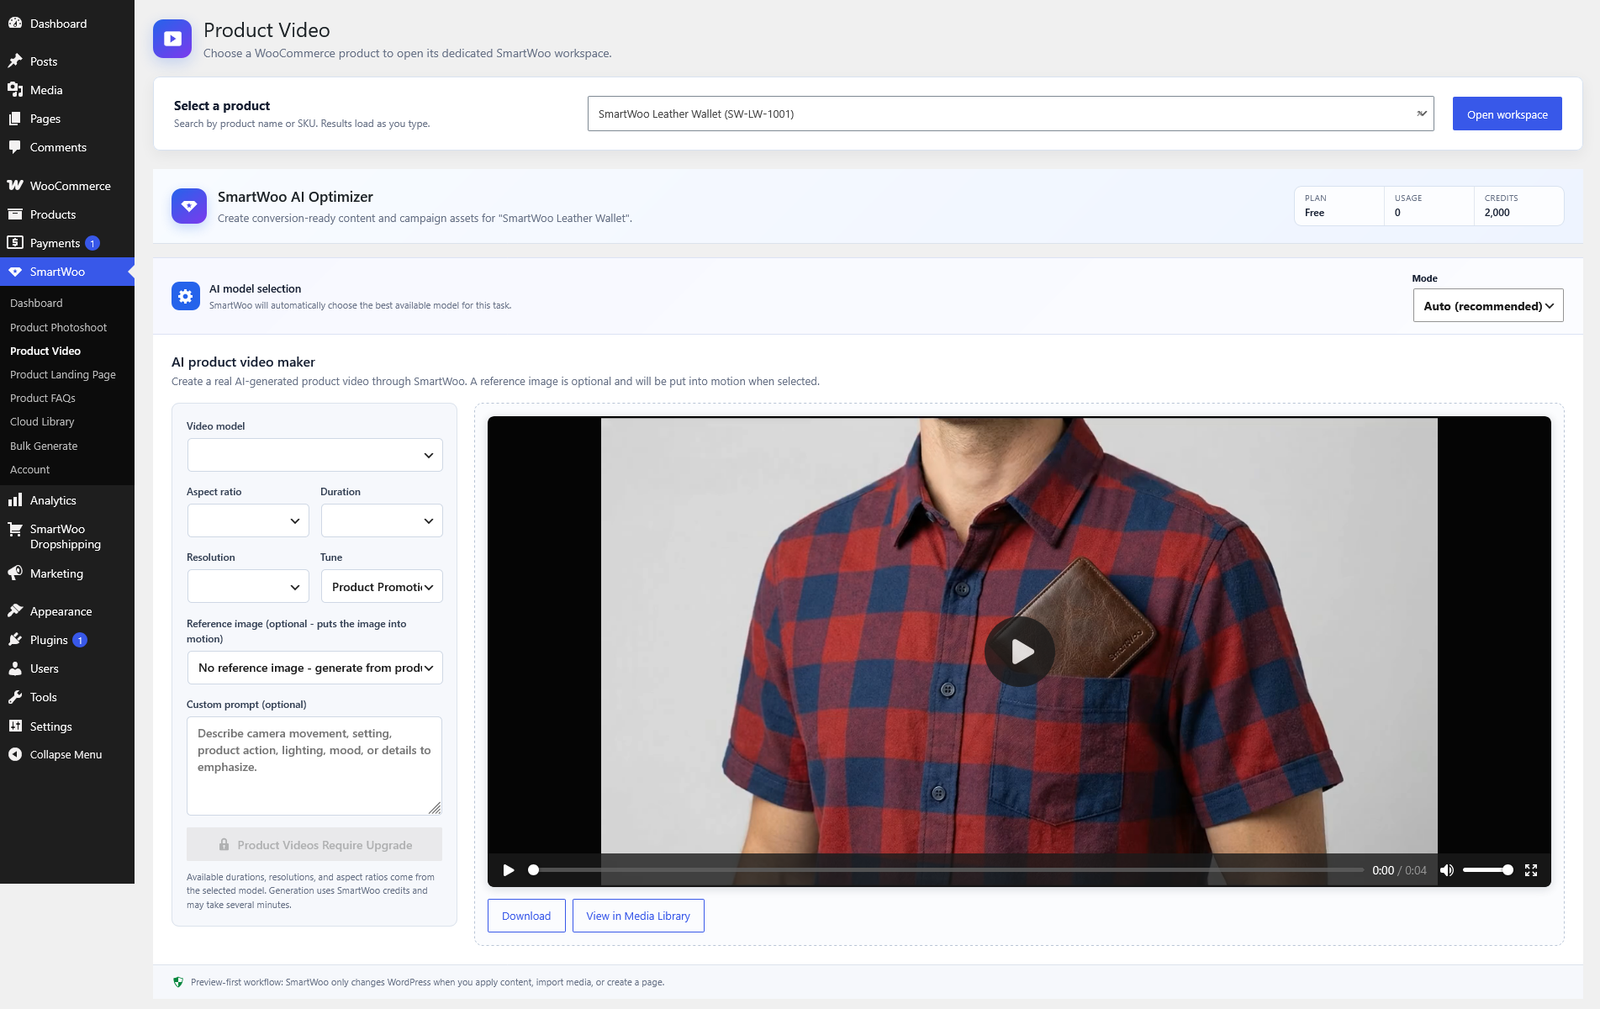Open Product Photoshoot submenu item

[x=58, y=327]
